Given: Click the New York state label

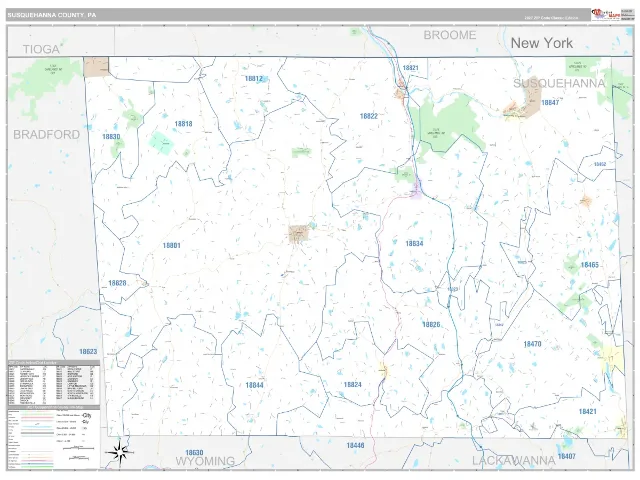Looking at the screenshot, I should point(541,43).
